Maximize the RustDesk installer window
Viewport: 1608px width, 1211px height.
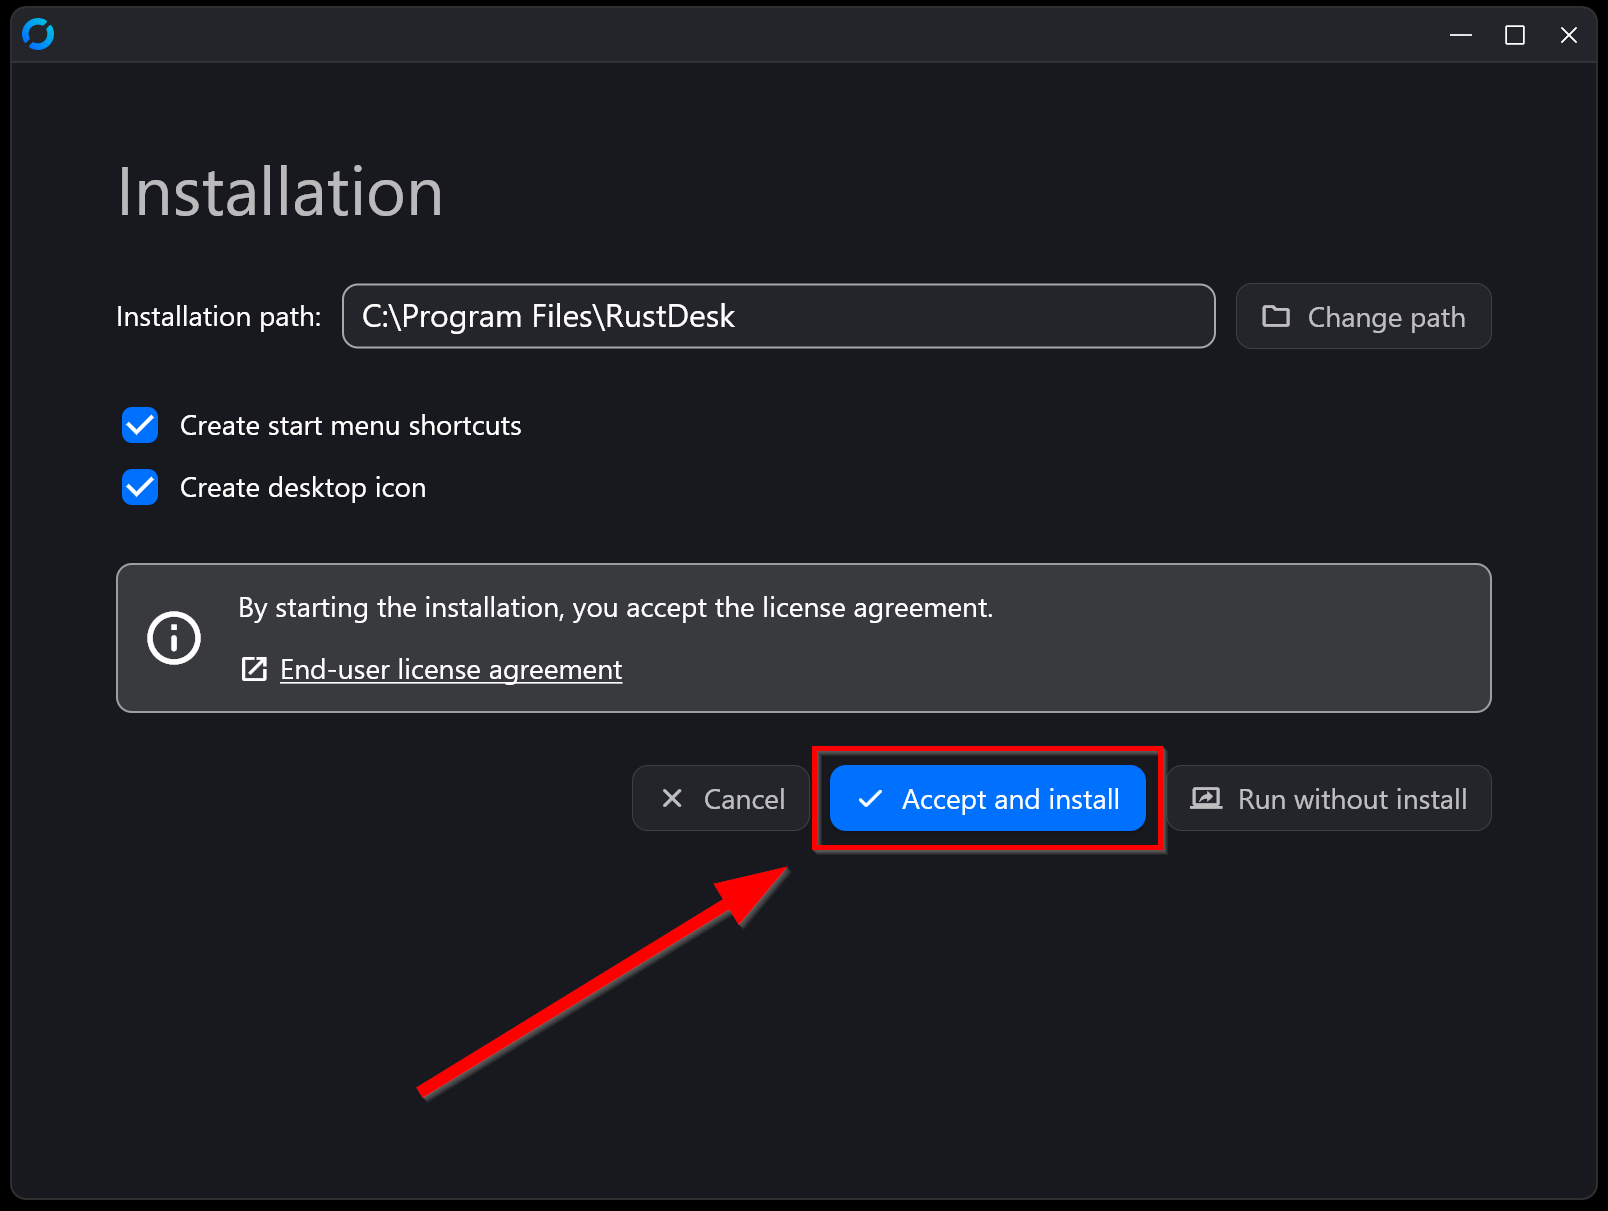(x=1515, y=35)
